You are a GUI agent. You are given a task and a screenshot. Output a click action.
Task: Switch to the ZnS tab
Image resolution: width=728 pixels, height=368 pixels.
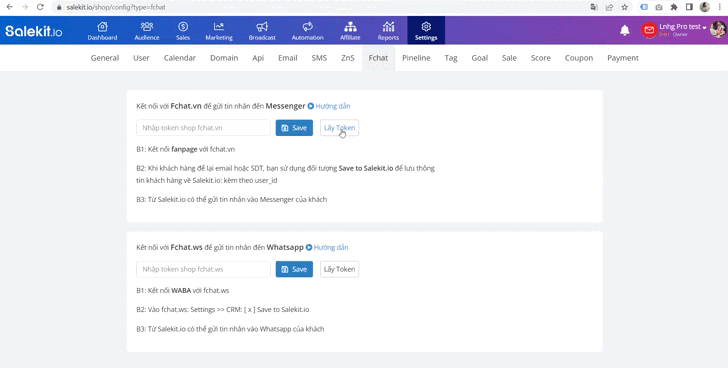tap(348, 58)
